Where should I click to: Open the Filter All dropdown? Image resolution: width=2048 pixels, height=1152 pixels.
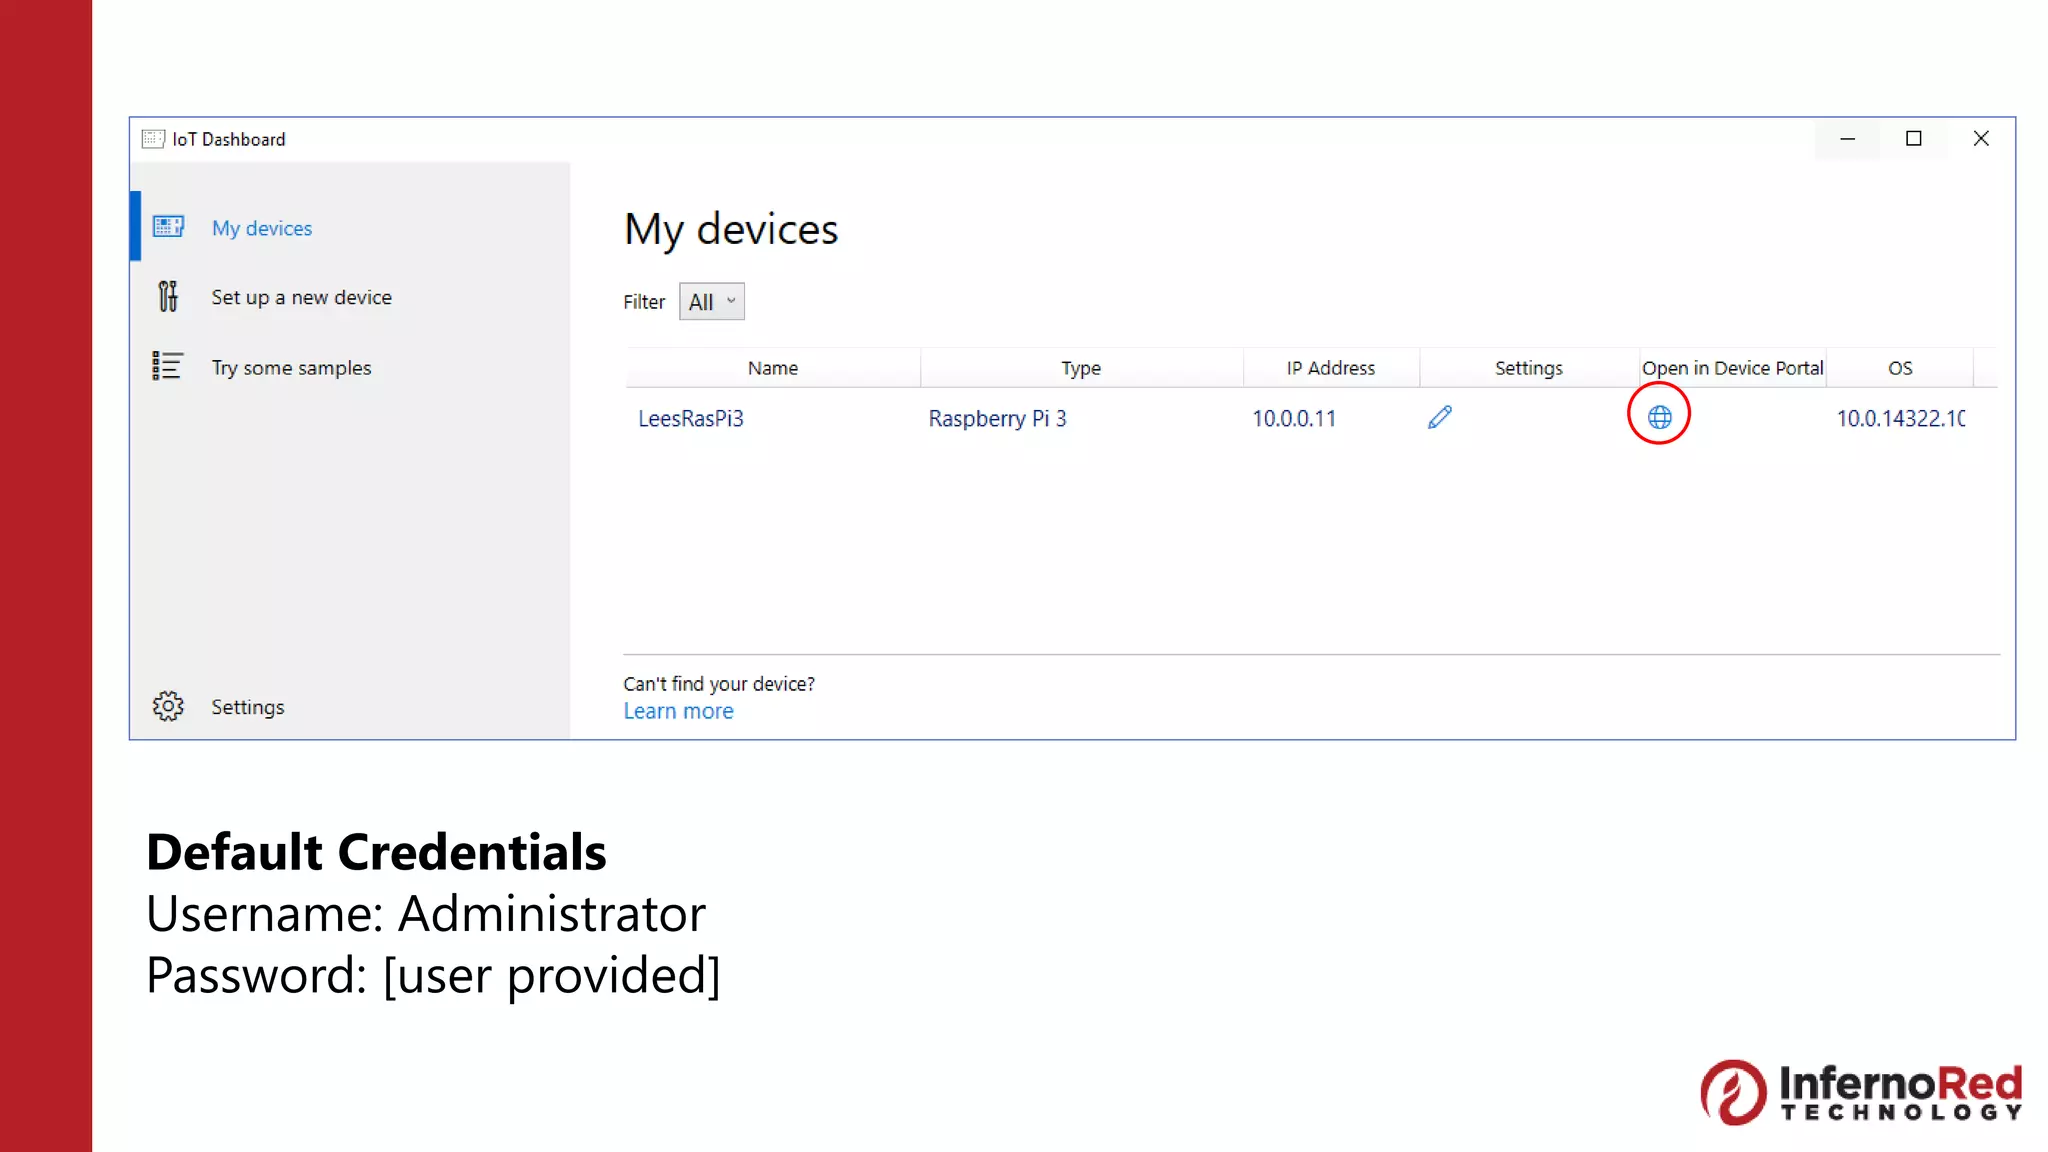711,301
